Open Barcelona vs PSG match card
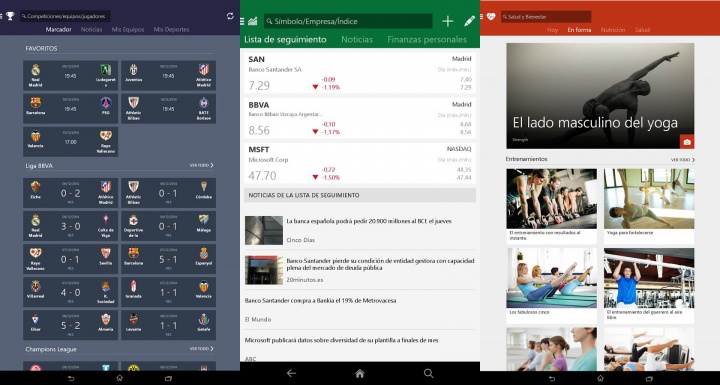The height and width of the screenshot is (385, 720). [x=70, y=109]
